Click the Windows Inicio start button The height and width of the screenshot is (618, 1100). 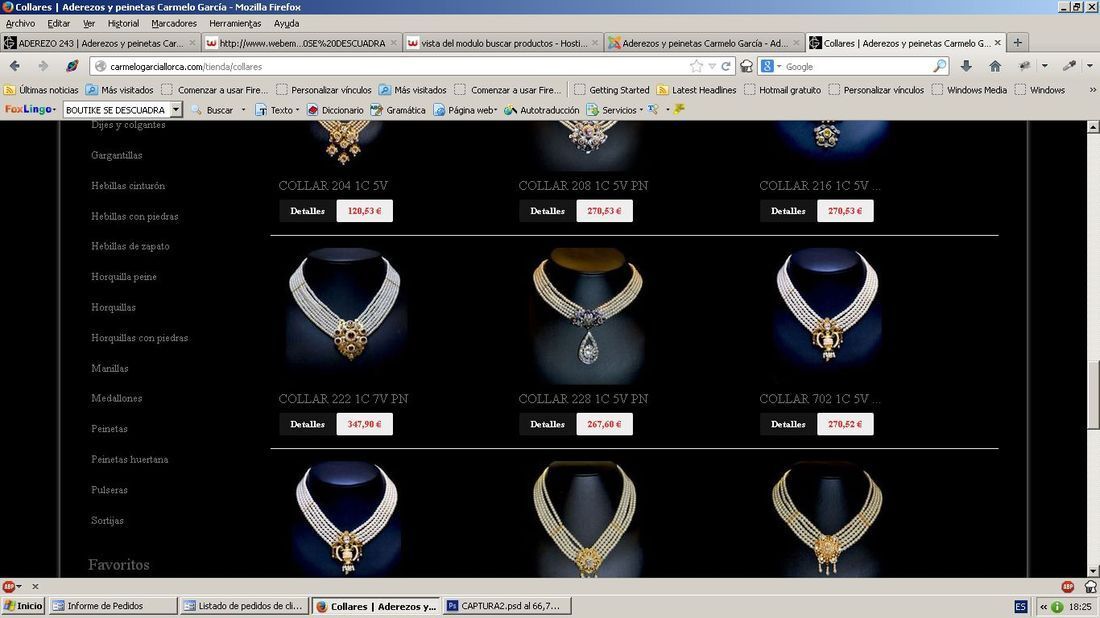pyautogui.click(x=23, y=606)
